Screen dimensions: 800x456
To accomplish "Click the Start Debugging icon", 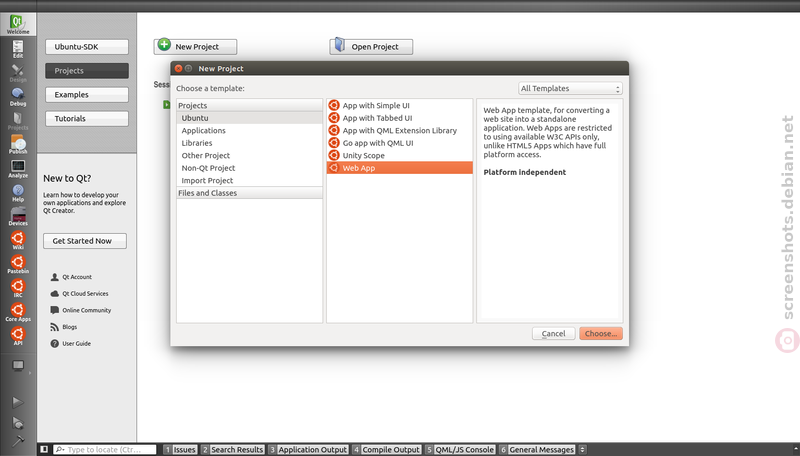I will point(18,423).
